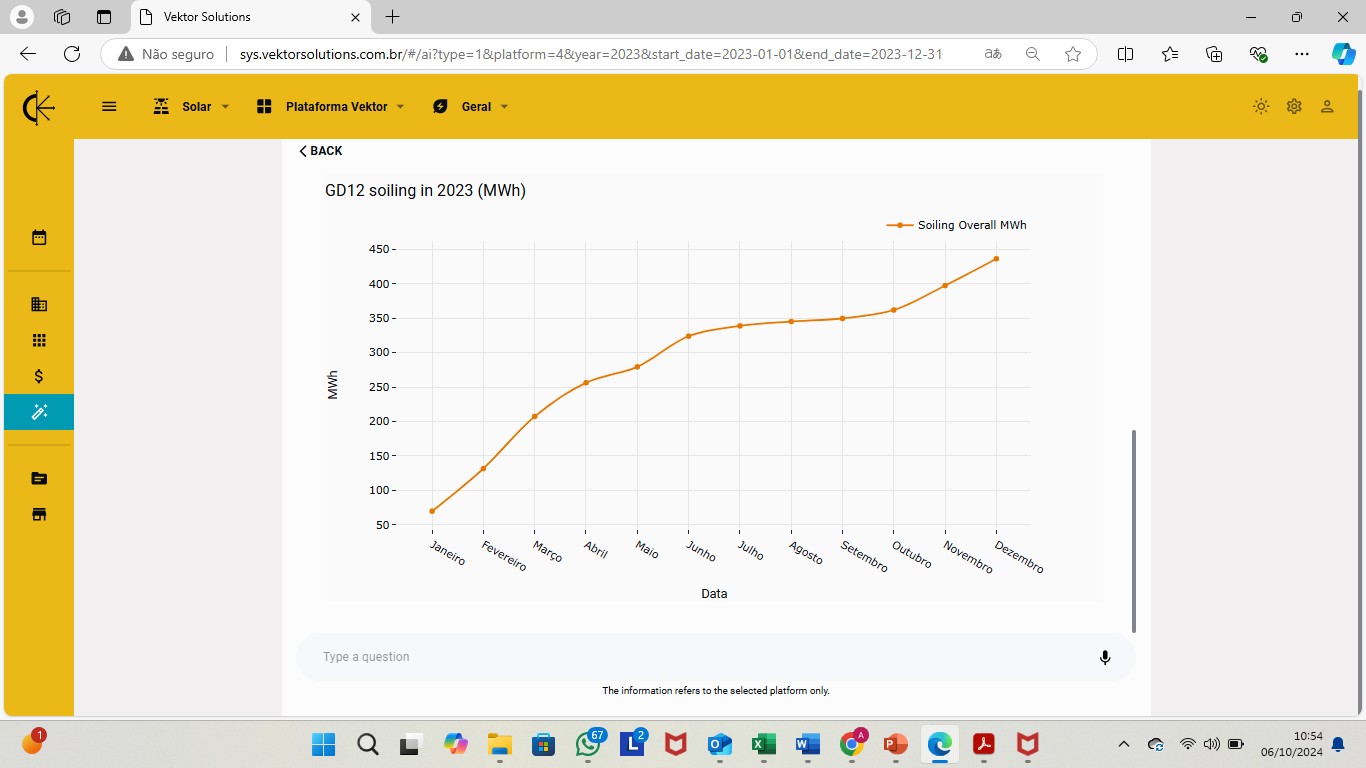Click the Dezembro data point on chart

996,259
